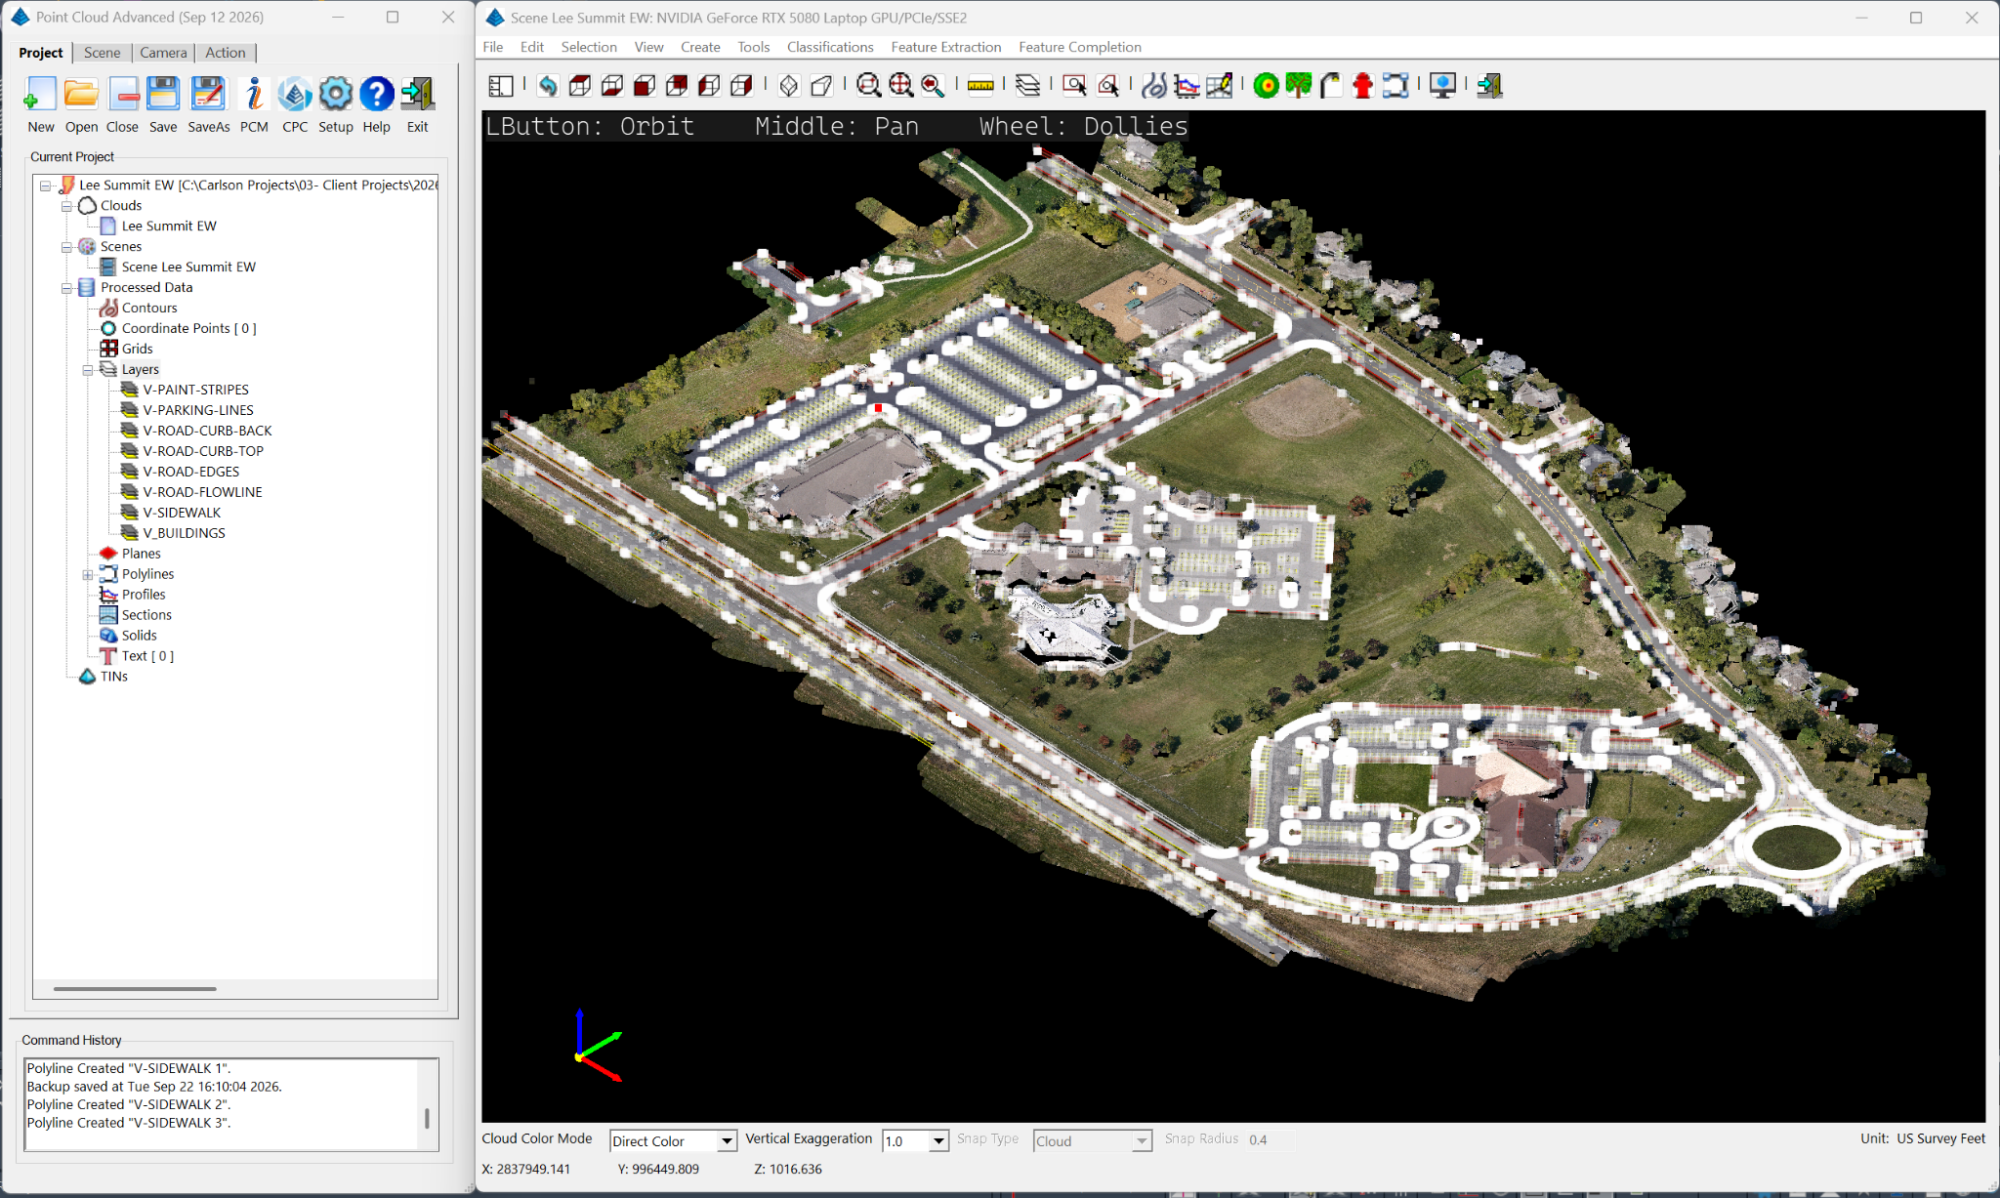Click the PCM info icon
2000x1198 pixels.
coord(254,94)
